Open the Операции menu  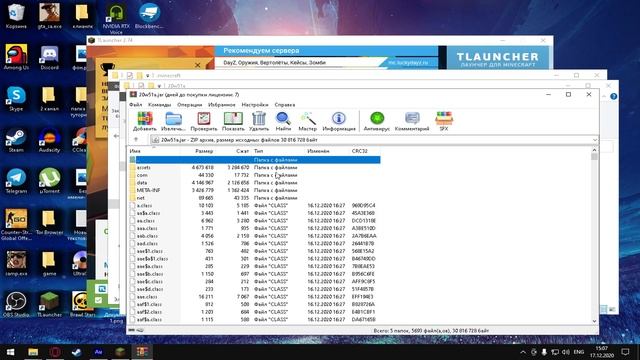point(189,105)
